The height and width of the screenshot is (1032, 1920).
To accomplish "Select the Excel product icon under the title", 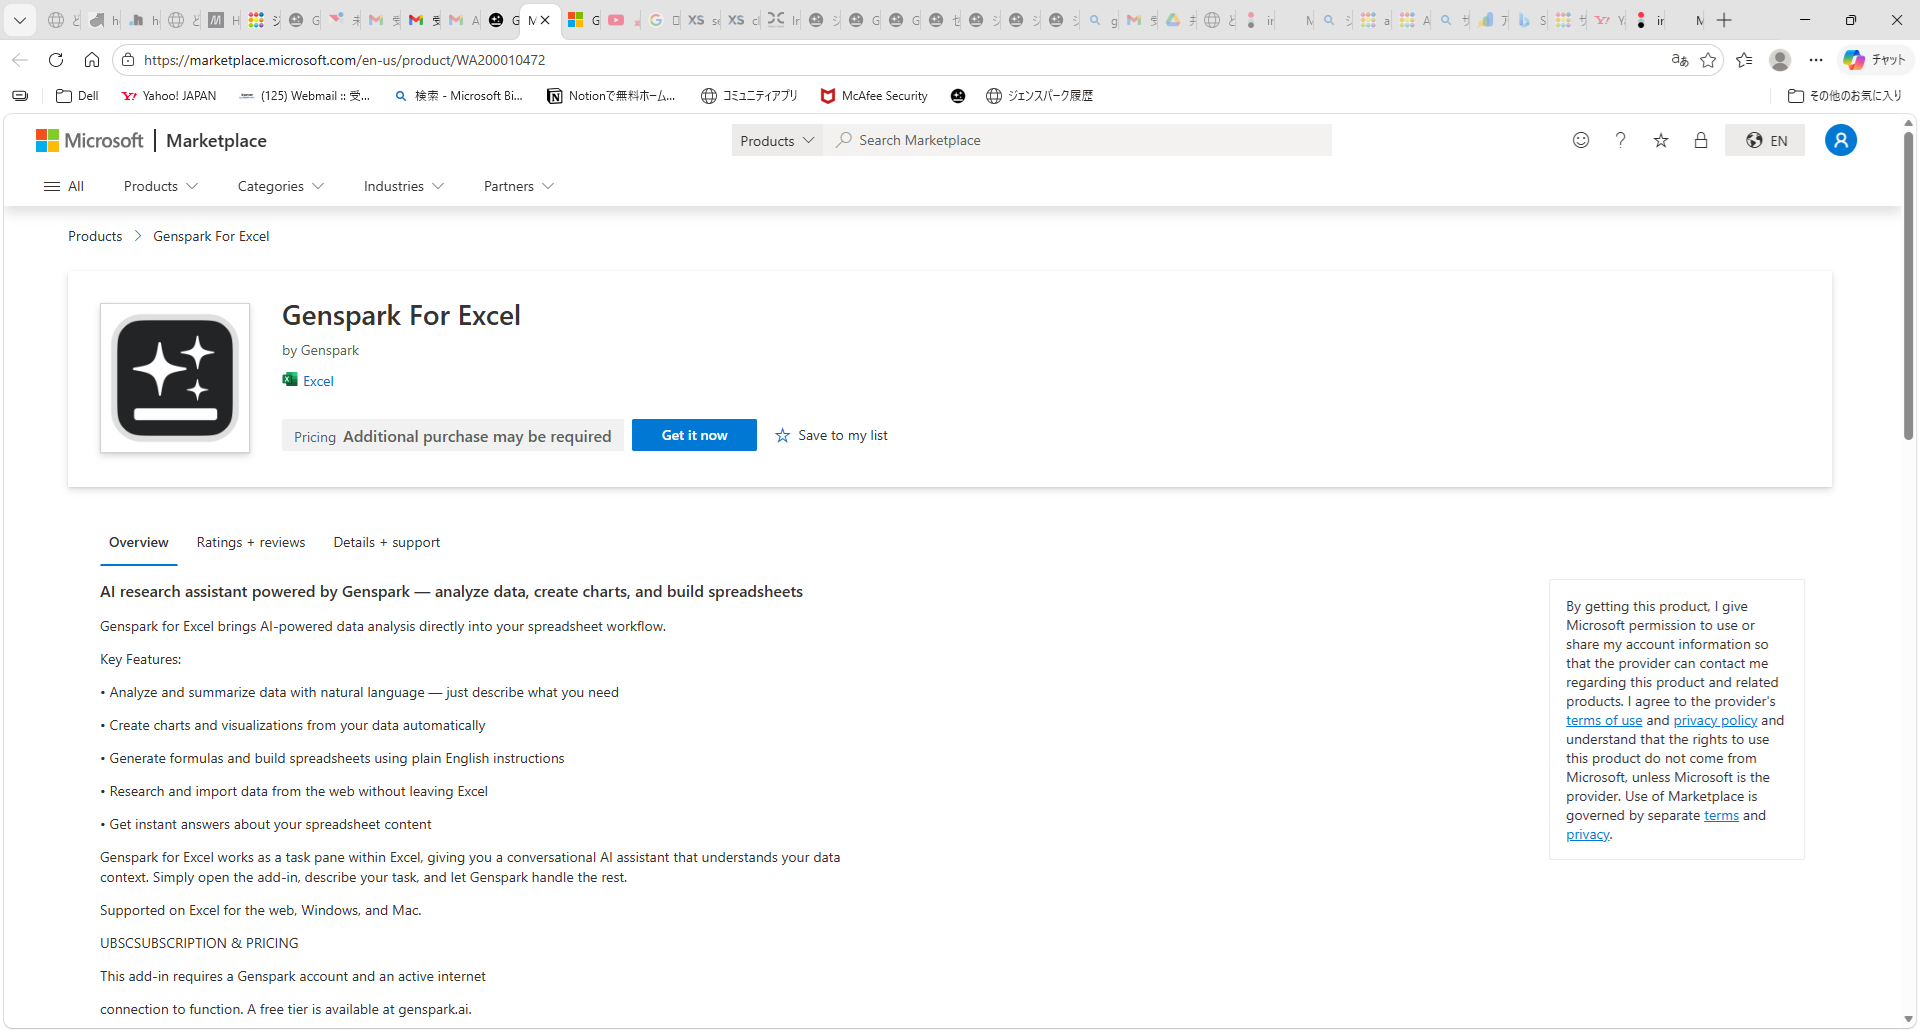I will (x=289, y=380).
